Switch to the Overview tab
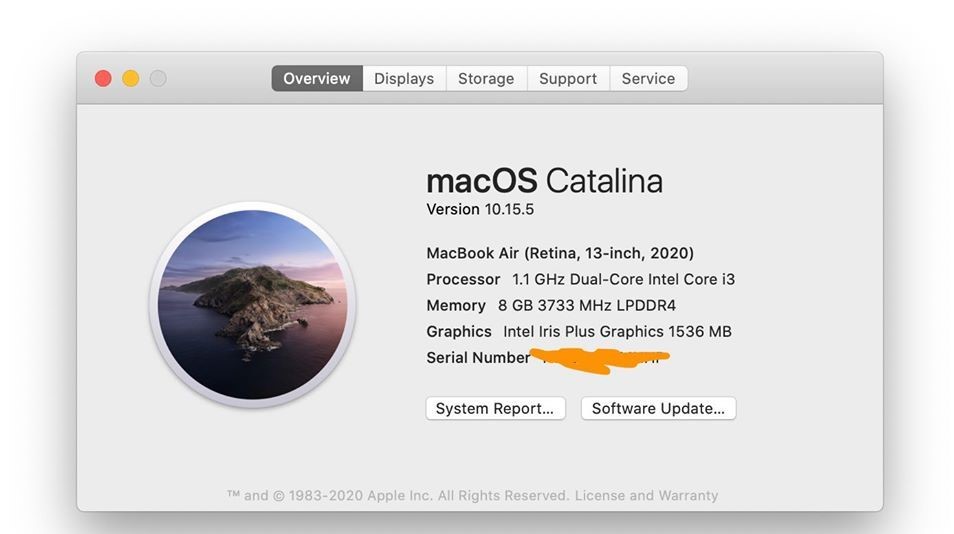The image size is (954, 534). (317, 78)
